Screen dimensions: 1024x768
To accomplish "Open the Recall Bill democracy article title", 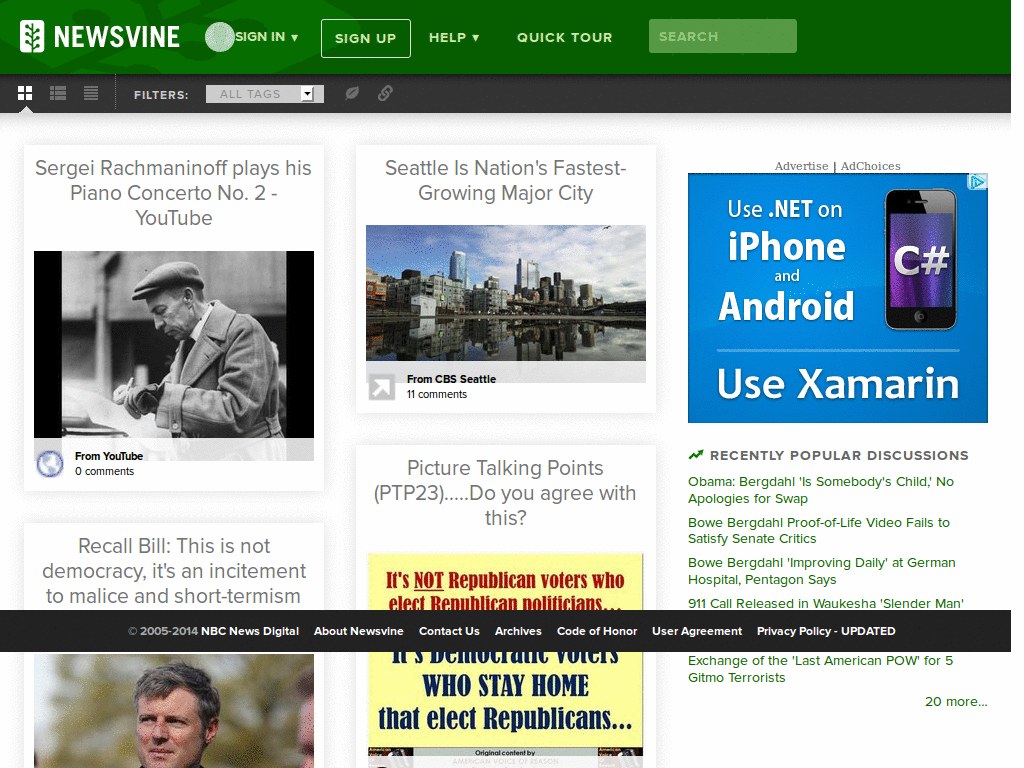I will click(174, 571).
